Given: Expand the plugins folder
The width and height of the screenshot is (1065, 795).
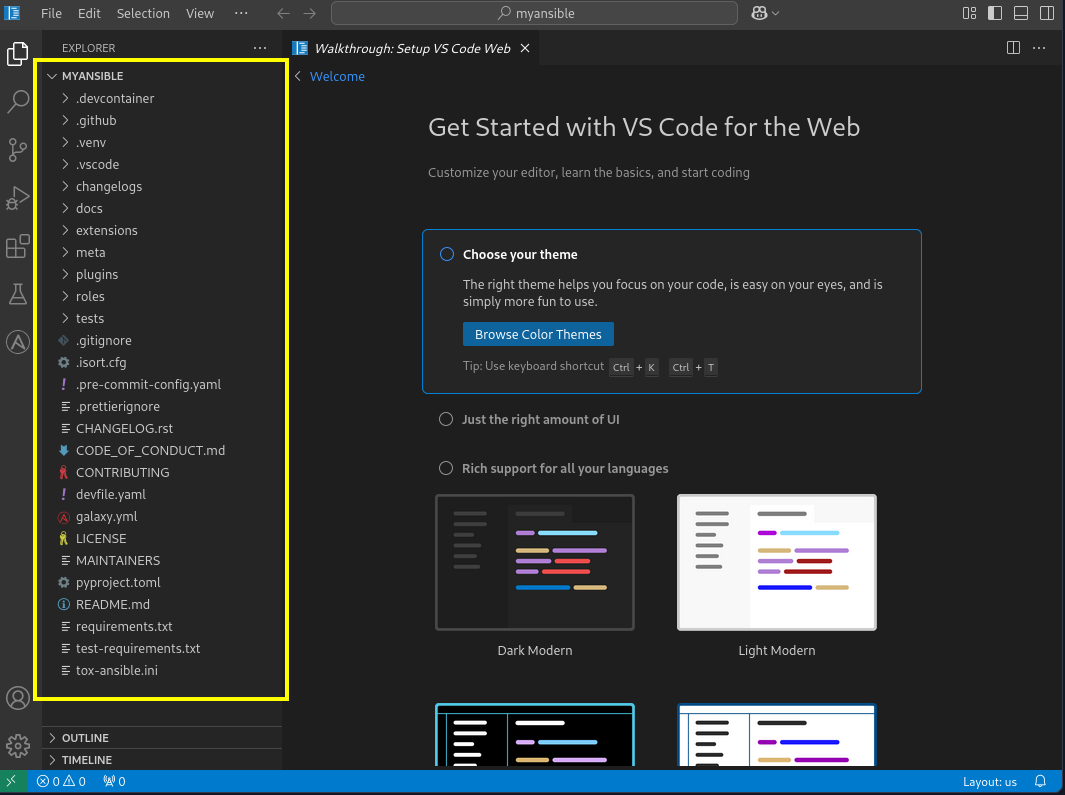Looking at the screenshot, I should point(163,274).
